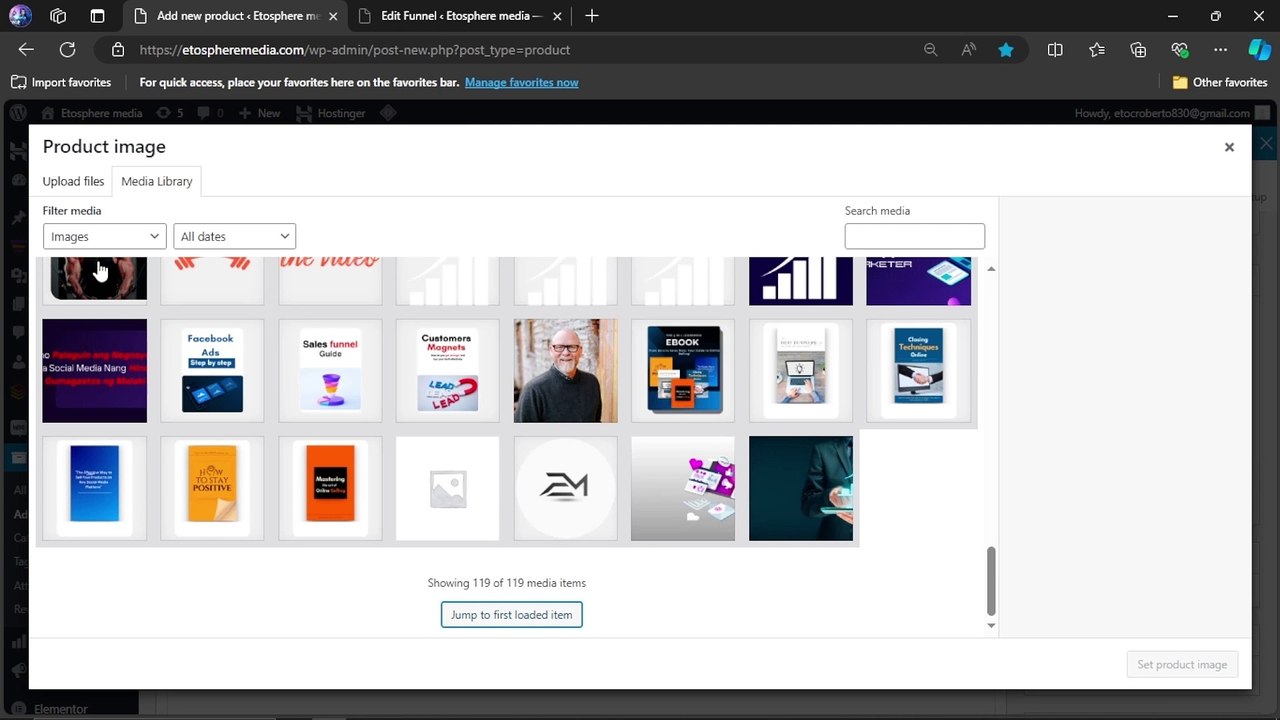This screenshot has height=720, width=1280.
Task: Select the white bar chart on navy thumbnail
Action: pyautogui.click(x=801, y=281)
